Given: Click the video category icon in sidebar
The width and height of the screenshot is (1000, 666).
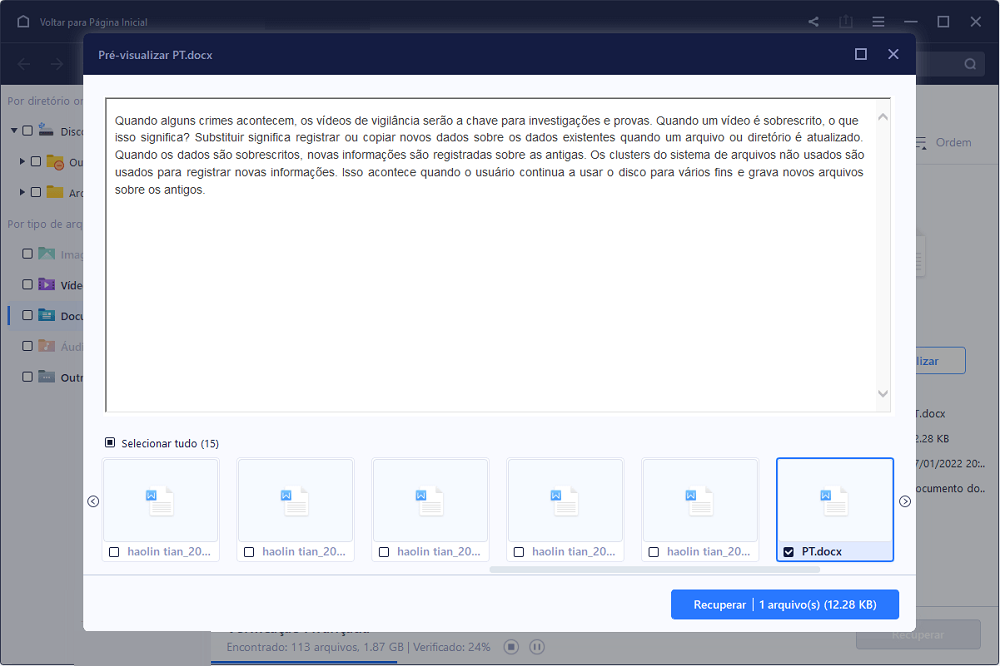Looking at the screenshot, I should (47, 284).
